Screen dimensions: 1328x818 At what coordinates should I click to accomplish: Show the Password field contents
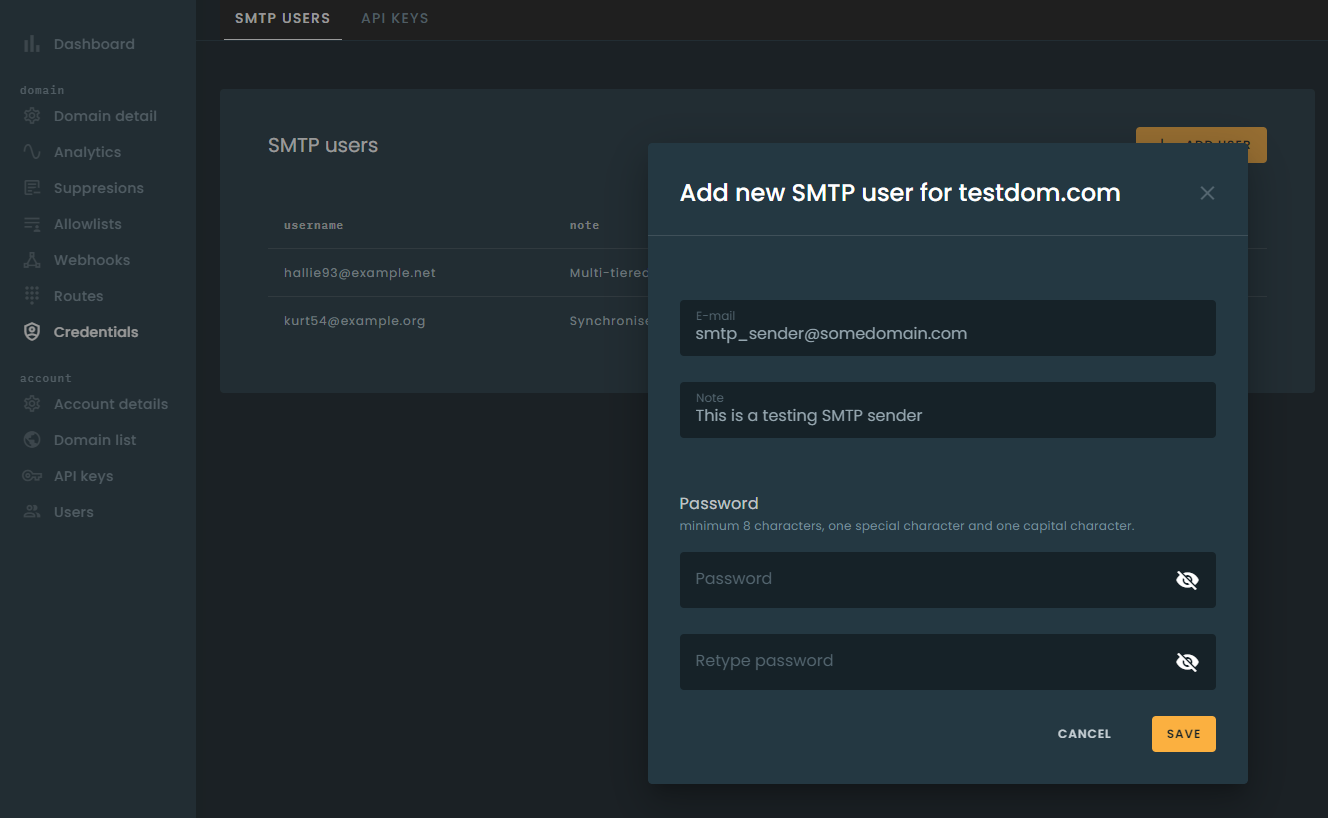pyautogui.click(x=1187, y=579)
